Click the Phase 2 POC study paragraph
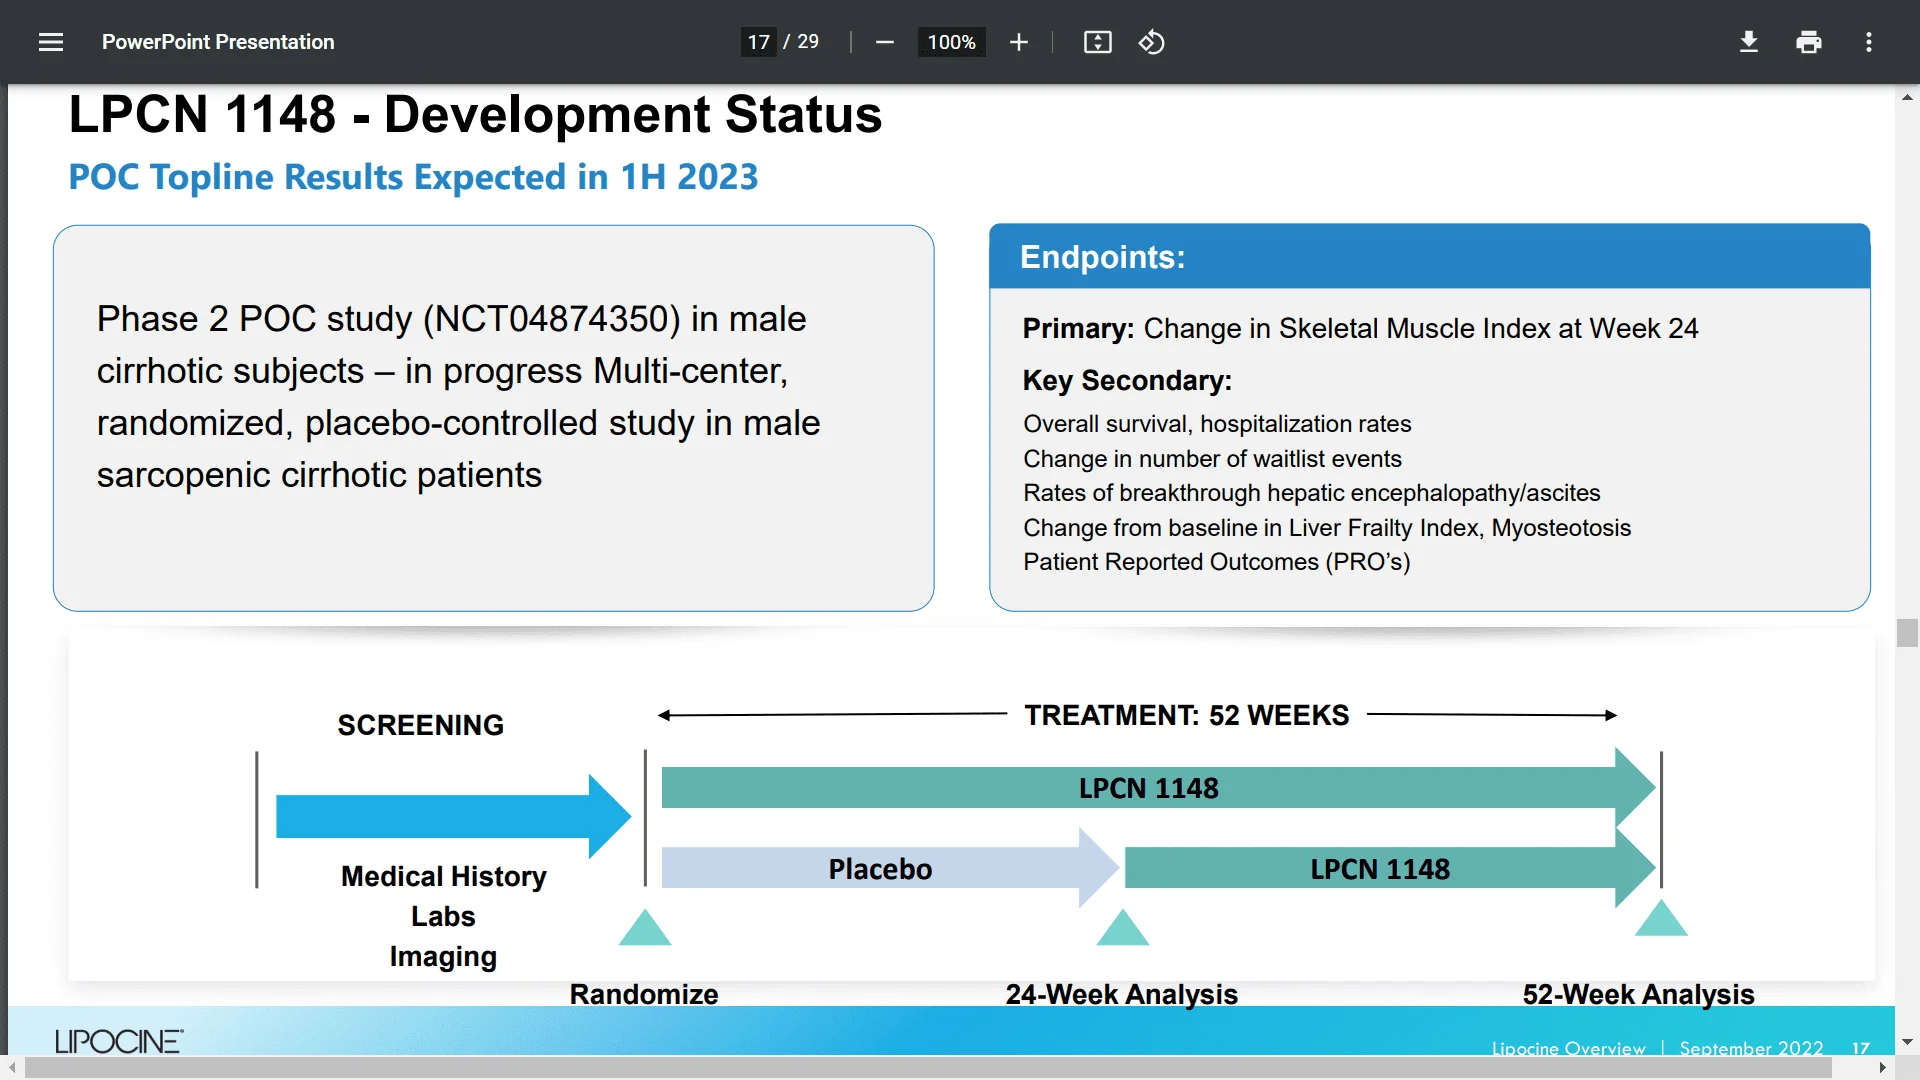The height and width of the screenshot is (1080, 1920). pyautogui.click(x=458, y=396)
